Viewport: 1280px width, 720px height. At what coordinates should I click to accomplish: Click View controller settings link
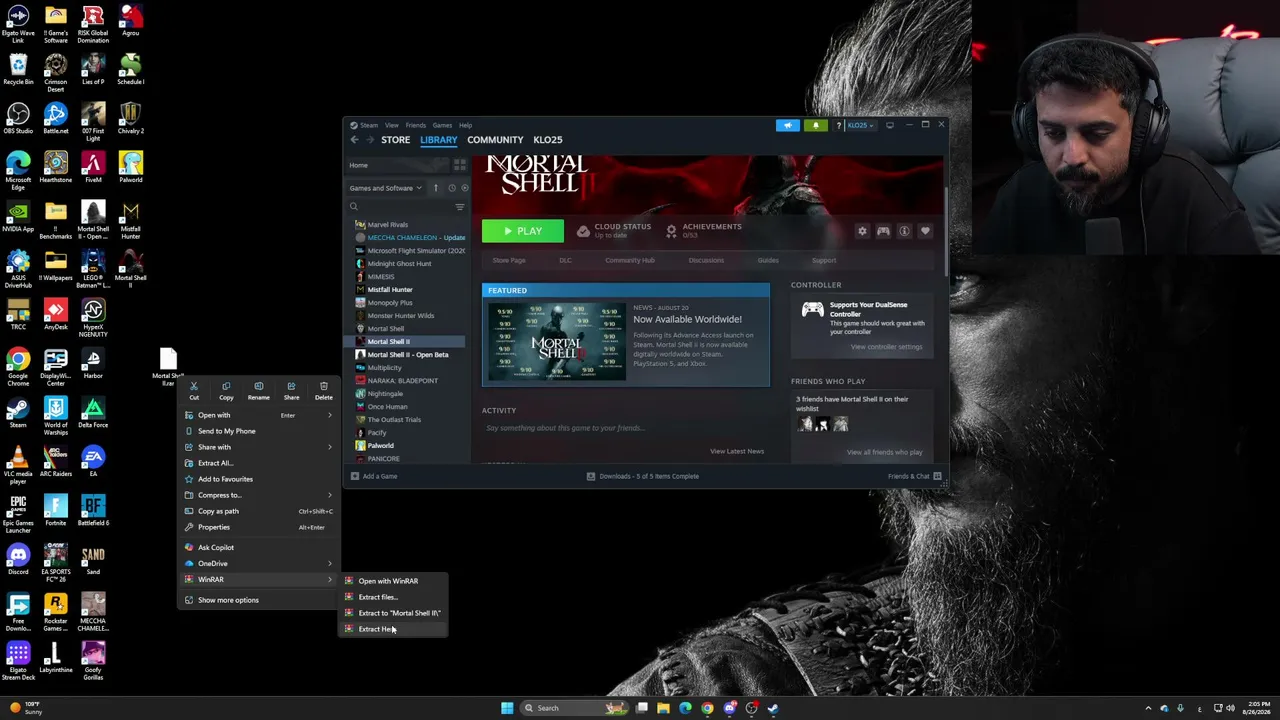pyautogui.click(x=886, y=347)
